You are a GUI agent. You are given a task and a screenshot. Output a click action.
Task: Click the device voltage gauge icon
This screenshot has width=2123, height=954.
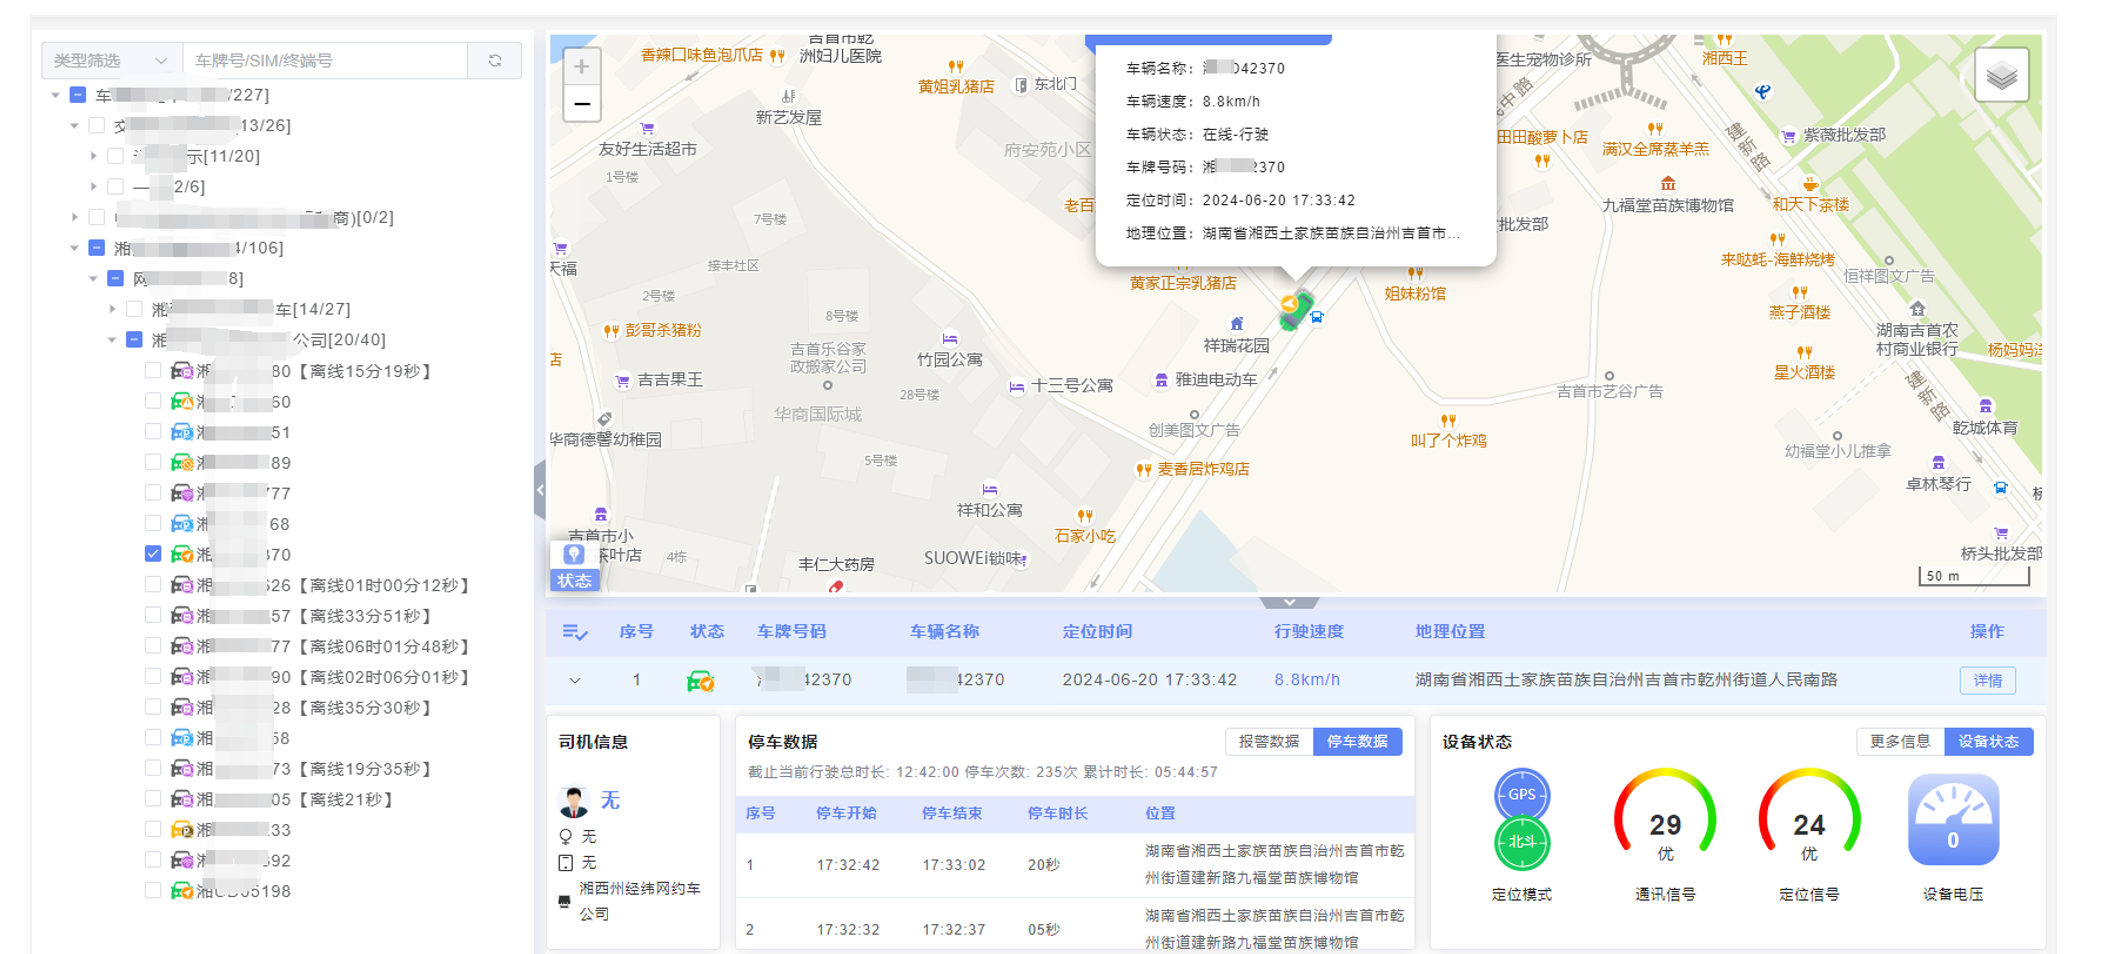(x=1953, y=821)
